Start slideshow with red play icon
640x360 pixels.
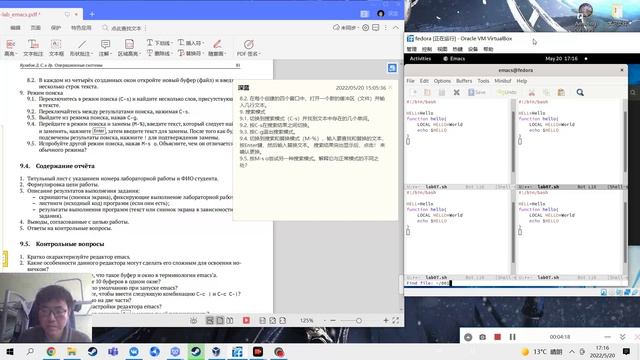click(246, 320)
